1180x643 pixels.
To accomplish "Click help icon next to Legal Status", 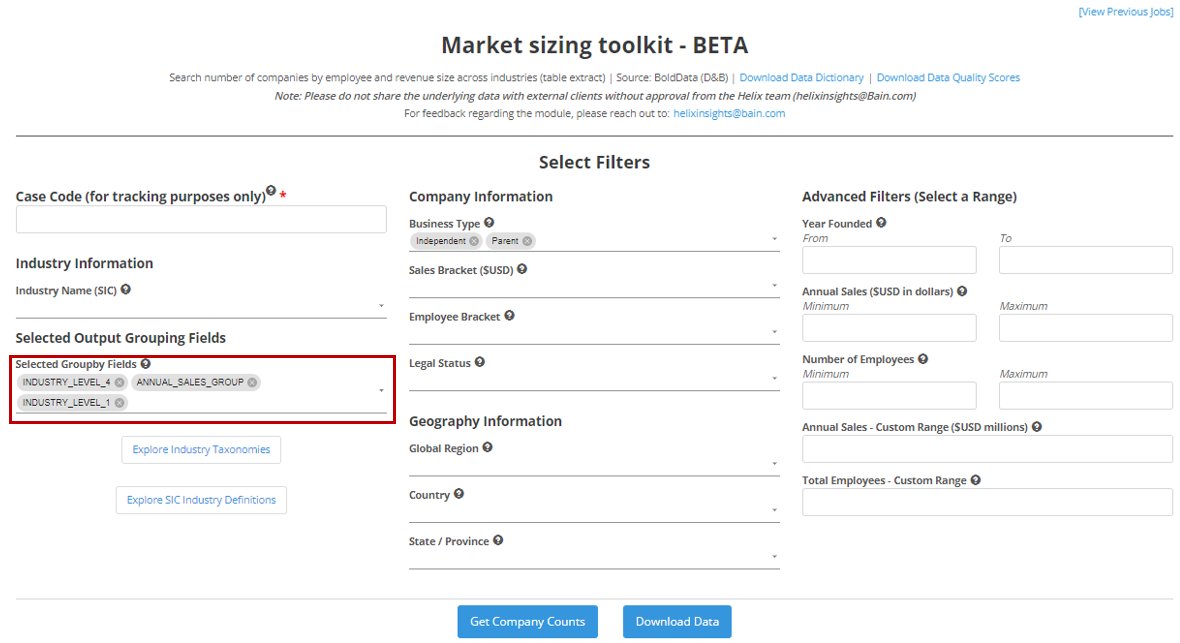I will click(x=480, y=362).
